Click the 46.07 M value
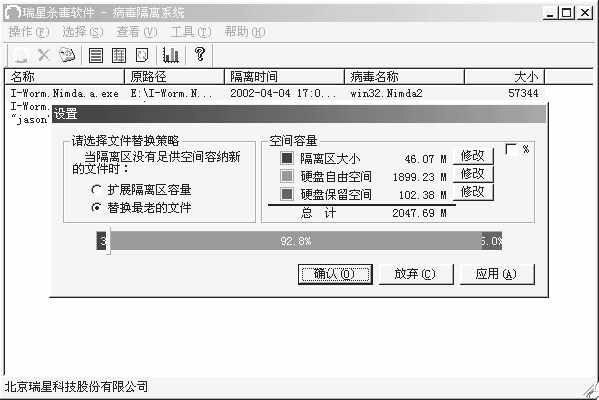Screen dimensions: 599x400 click(425, 159)
